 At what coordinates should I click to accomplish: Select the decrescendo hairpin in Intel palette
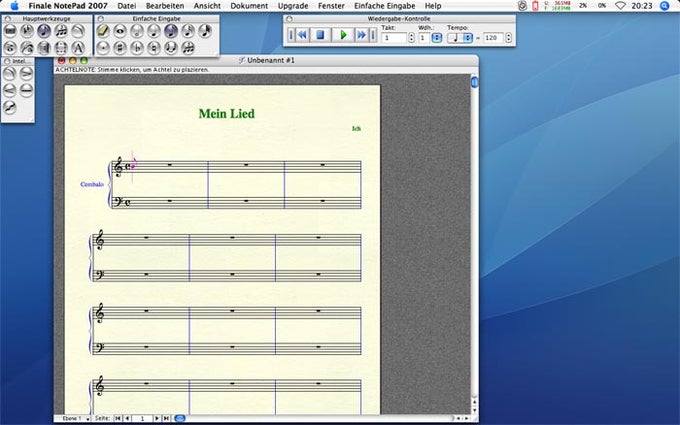[26, 73]
